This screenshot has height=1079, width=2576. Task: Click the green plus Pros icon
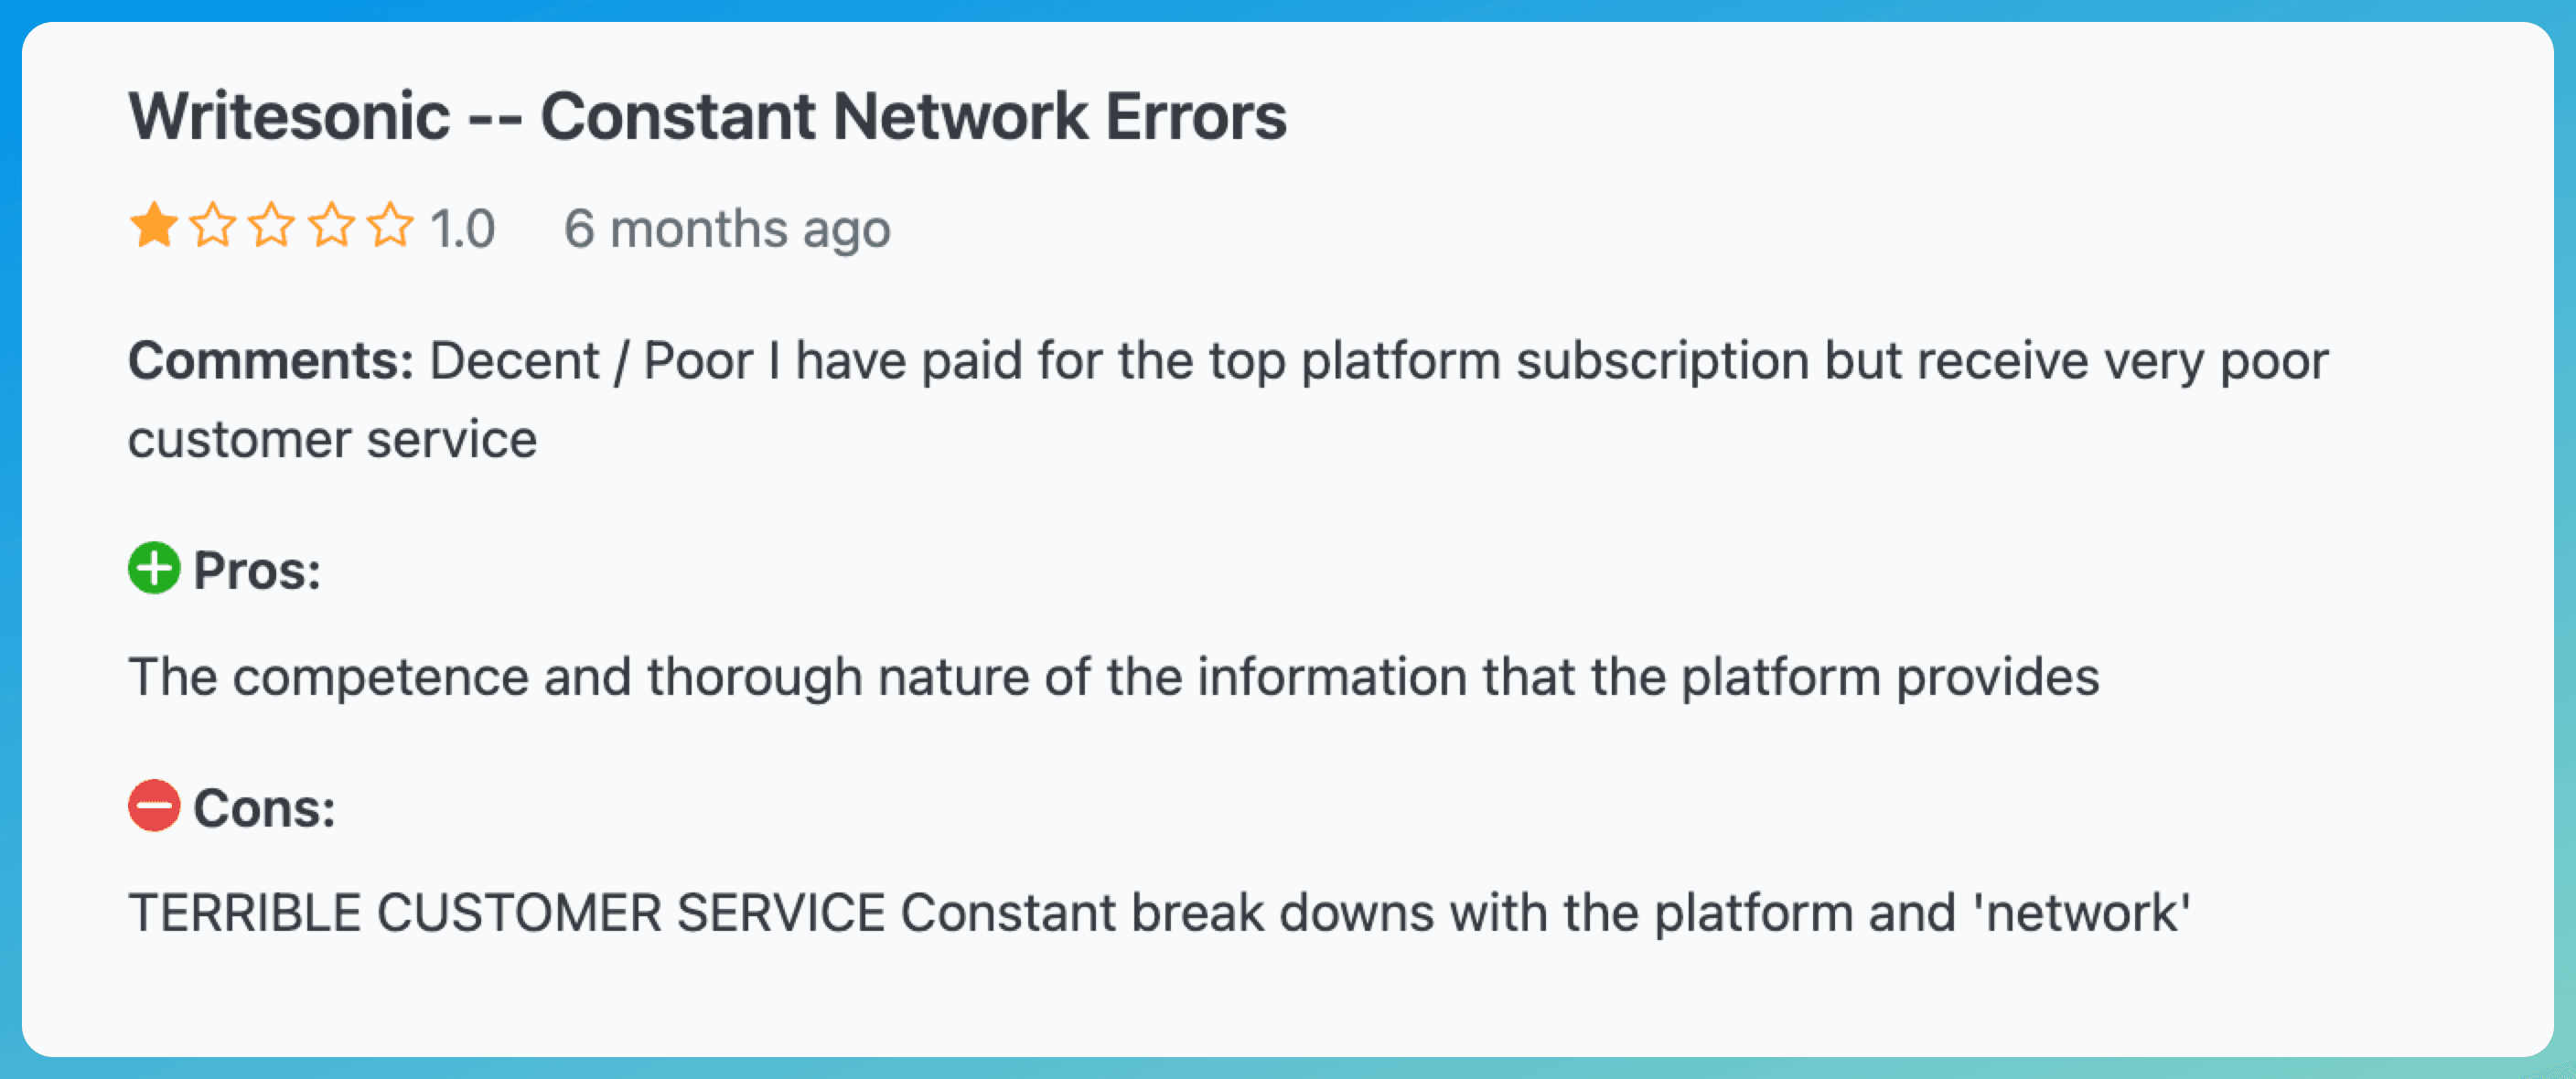[x=154, y=568]
